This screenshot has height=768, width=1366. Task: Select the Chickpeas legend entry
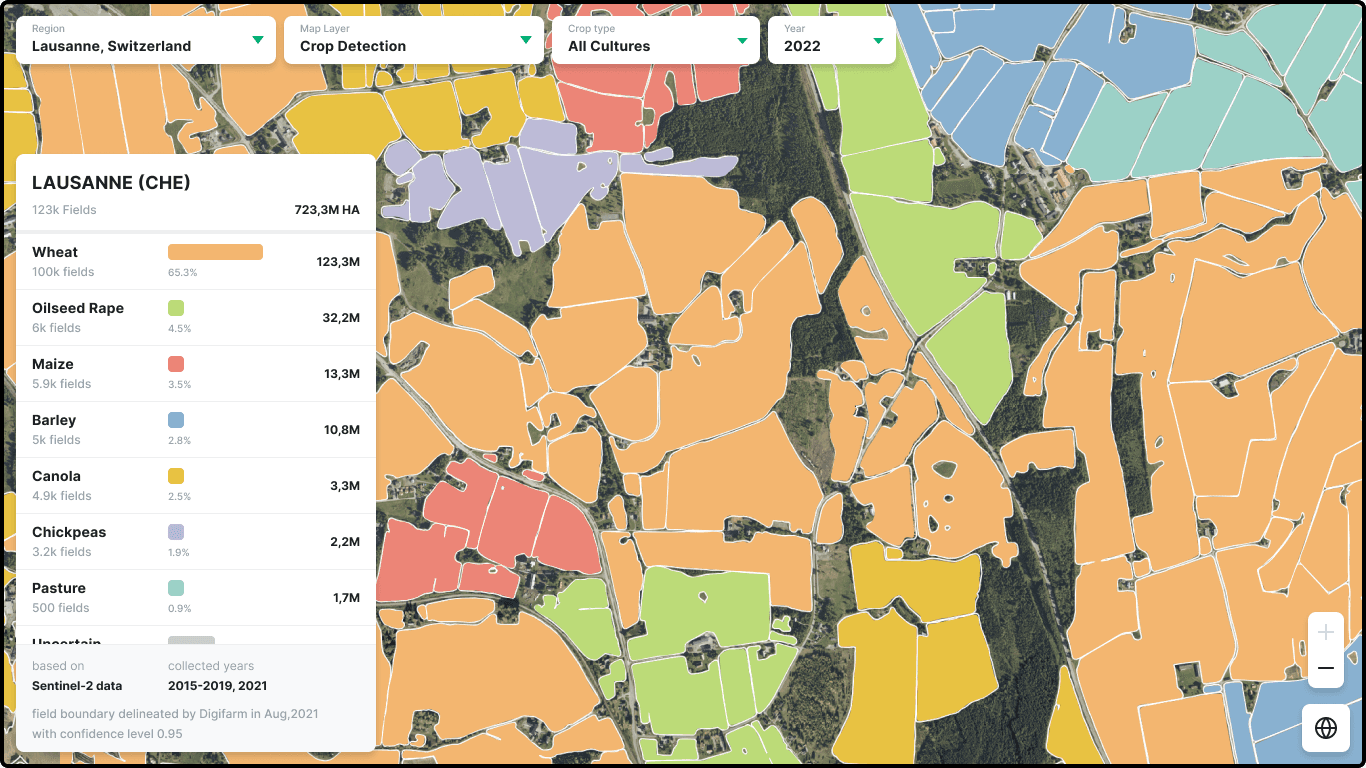pyautogui.click(x=196, y=542)
